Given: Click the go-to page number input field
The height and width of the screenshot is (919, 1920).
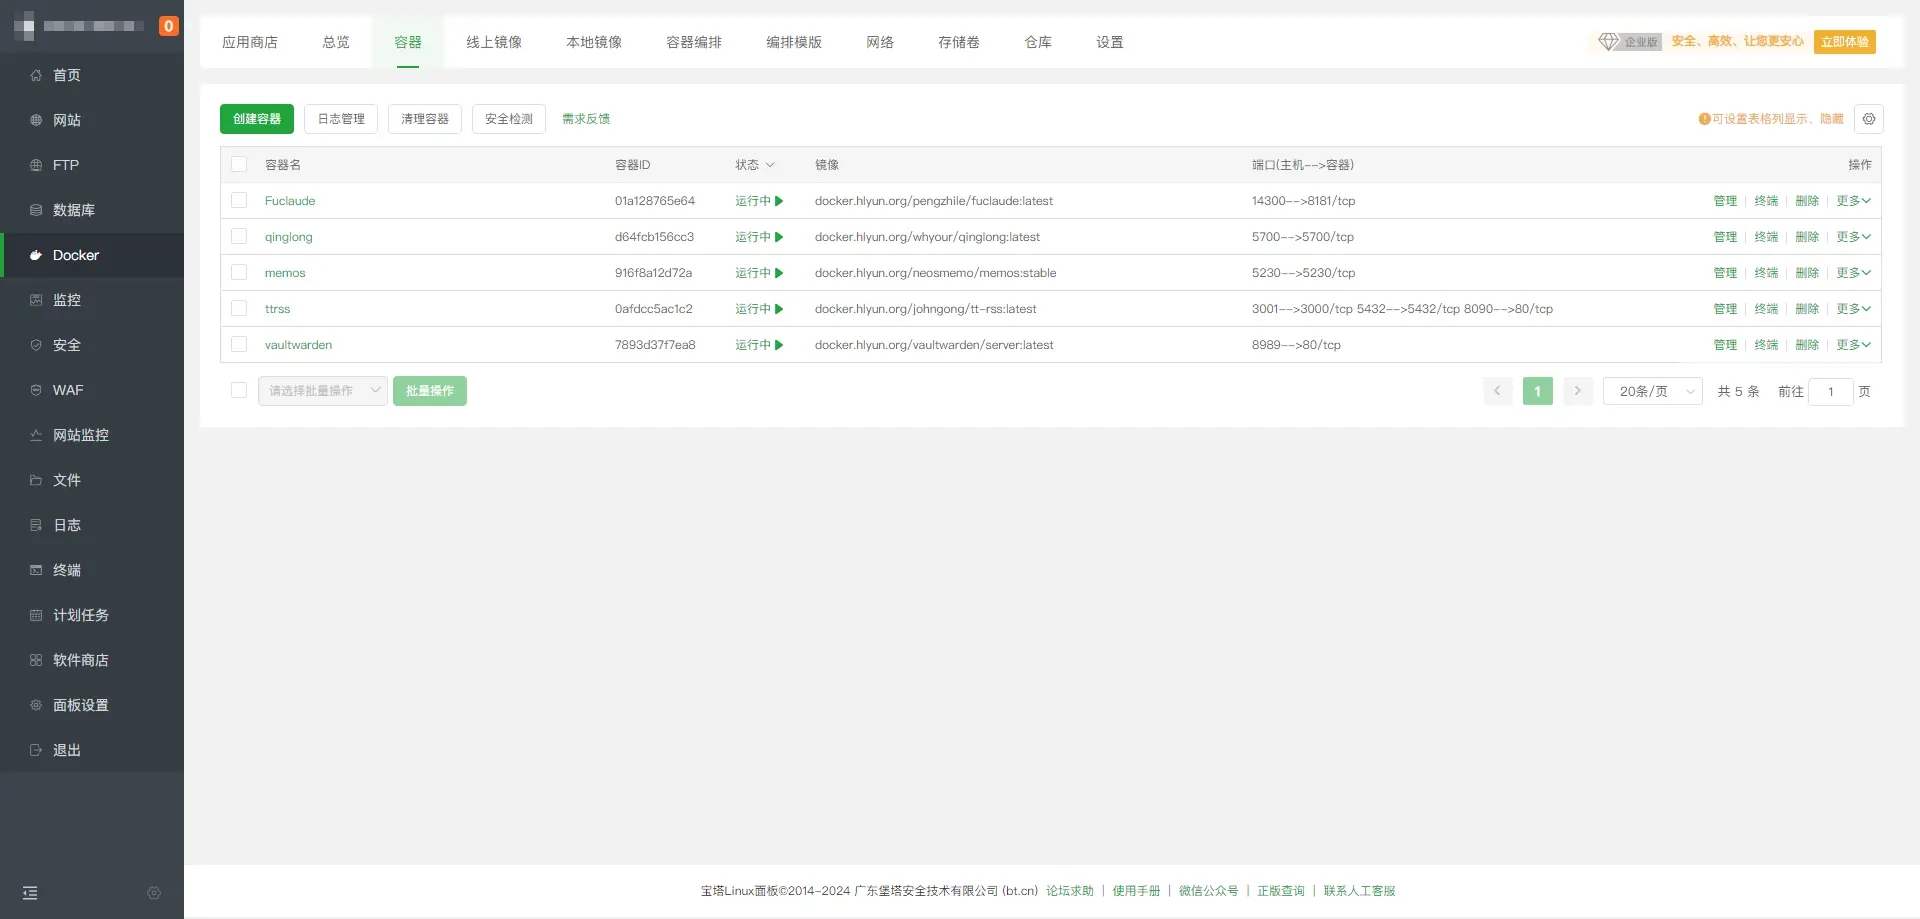Looking at the screenshot, I should coord(1830,391).
